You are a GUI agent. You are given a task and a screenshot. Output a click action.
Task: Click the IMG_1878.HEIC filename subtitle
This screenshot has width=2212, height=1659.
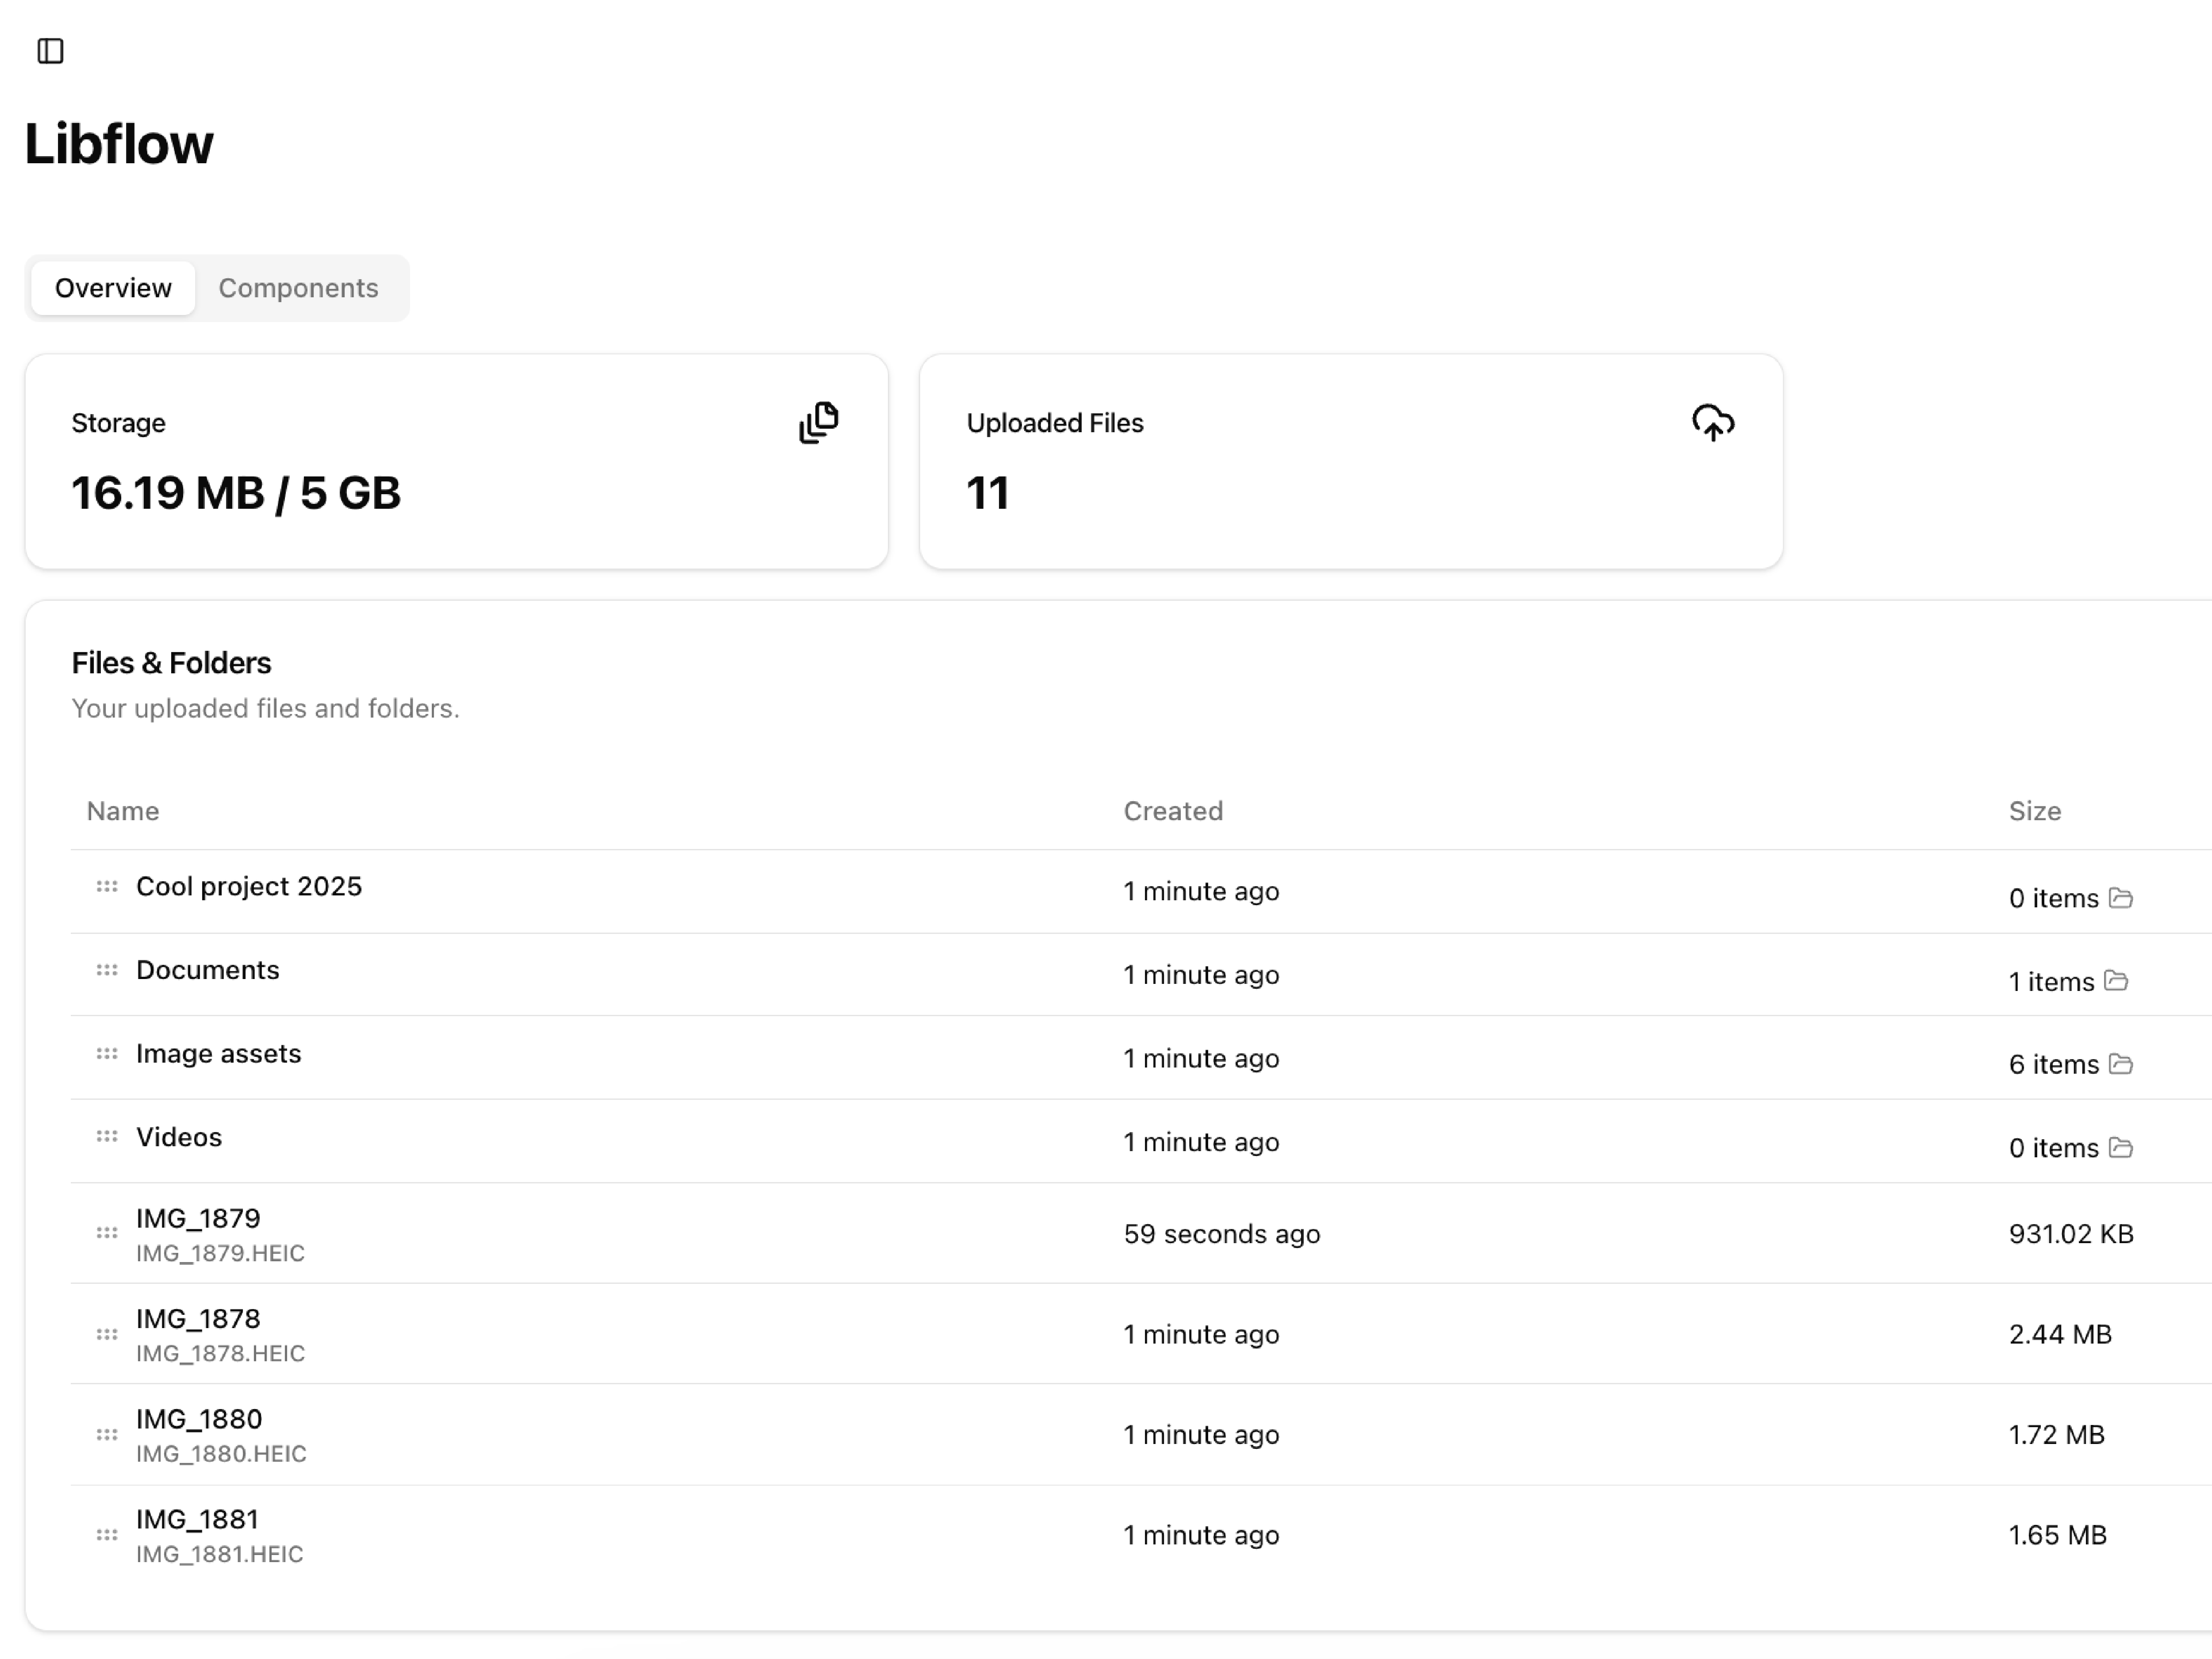(220, 1354)
